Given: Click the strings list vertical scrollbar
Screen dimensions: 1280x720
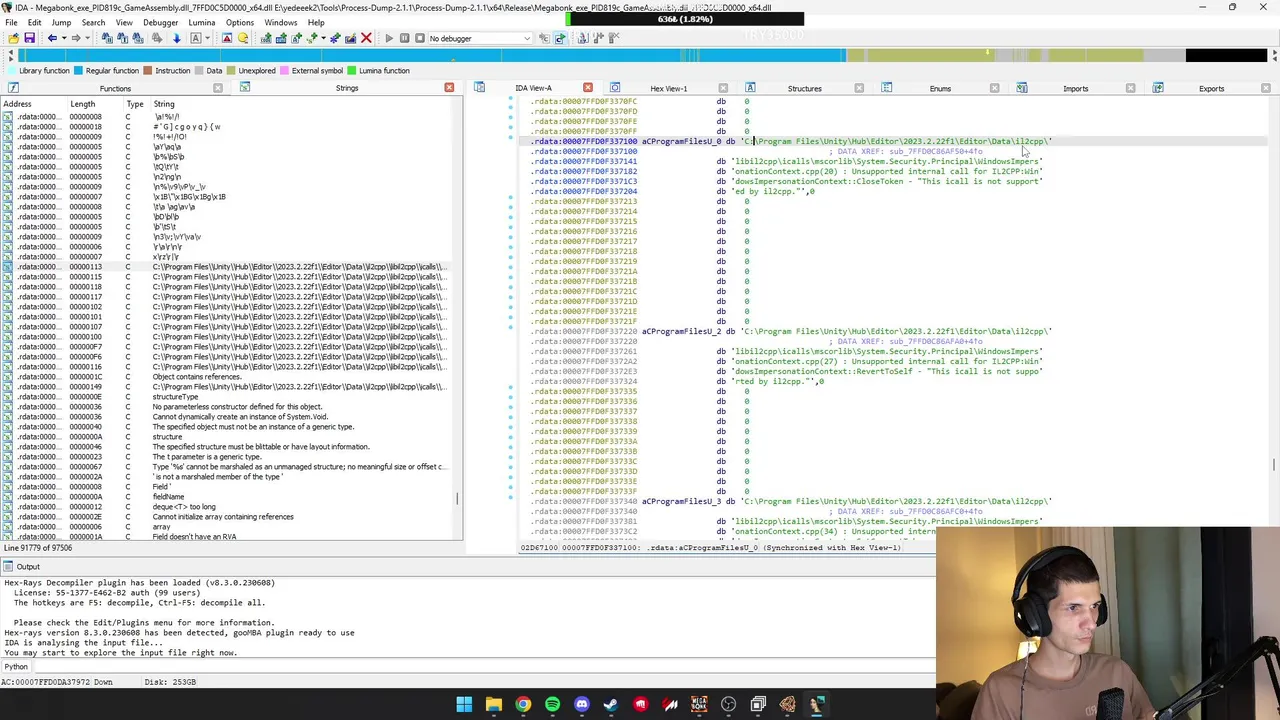Looking at the screenshot, I should tap(459, 320).
